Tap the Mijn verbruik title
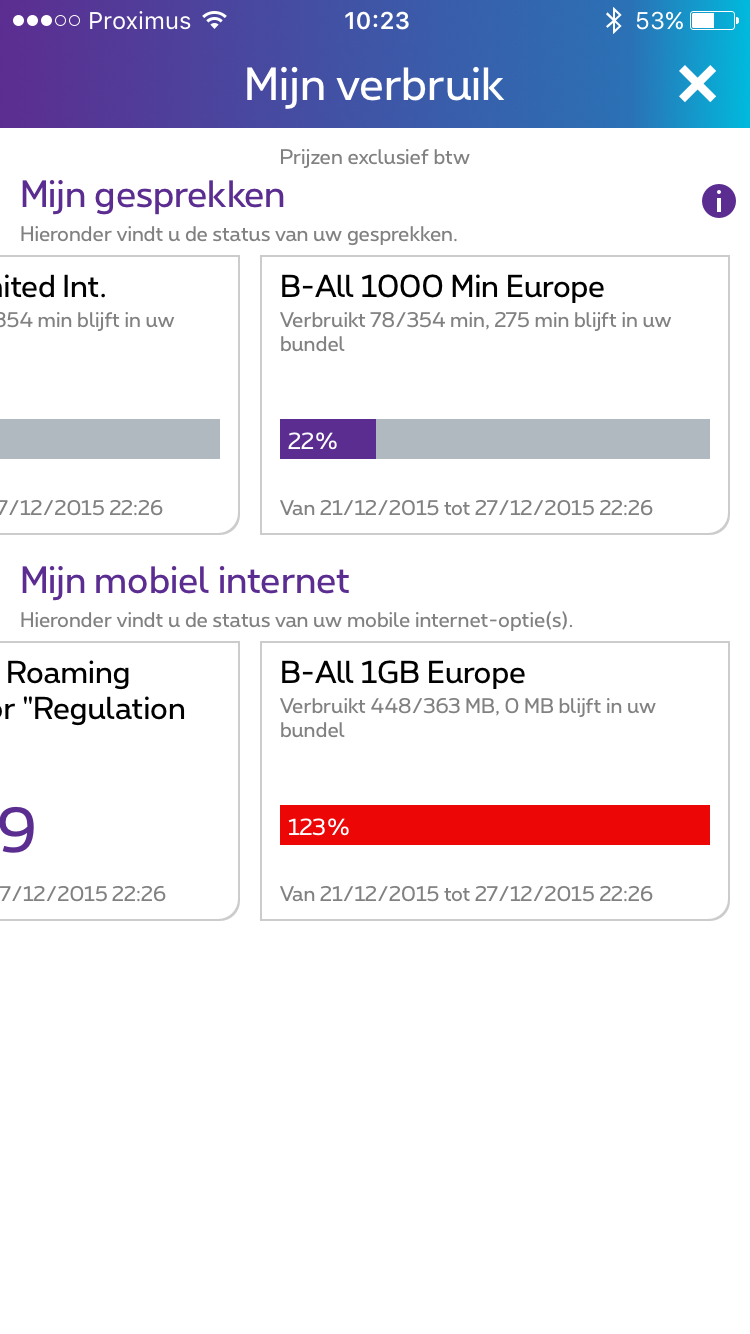 click(374, 85)
